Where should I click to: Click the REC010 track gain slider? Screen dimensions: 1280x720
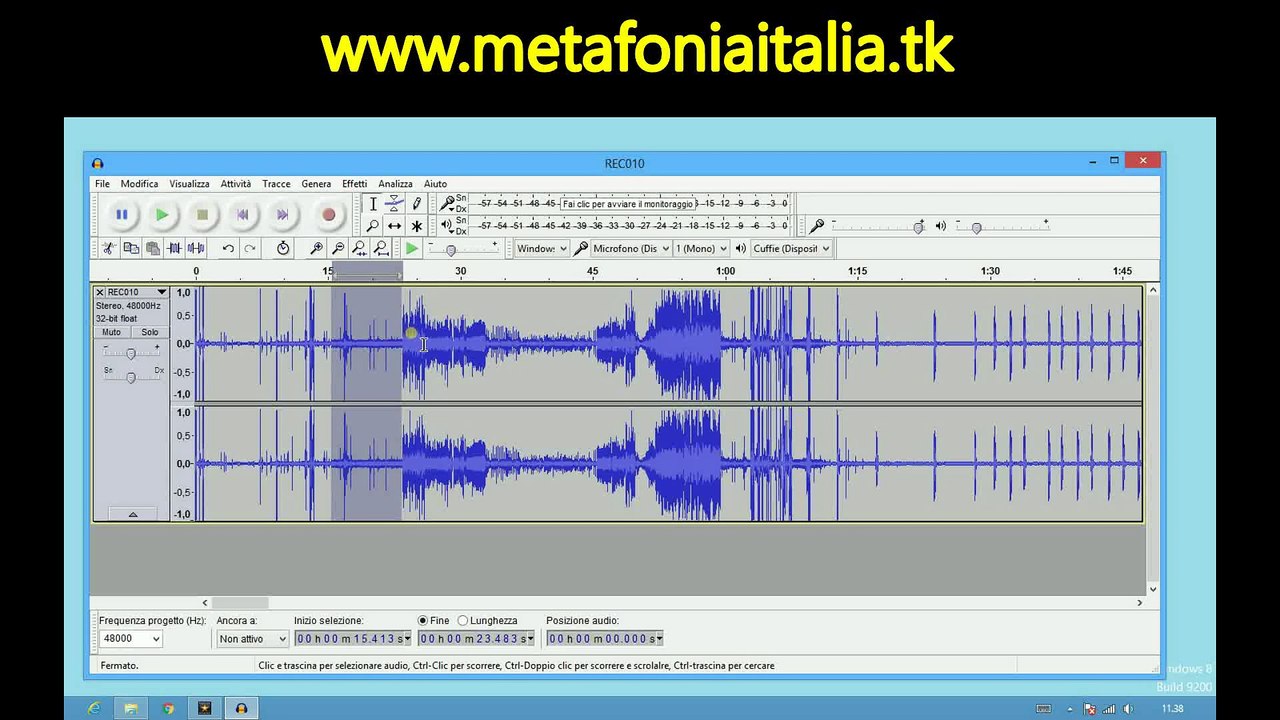pyautogui.click(x=130, y=354)
